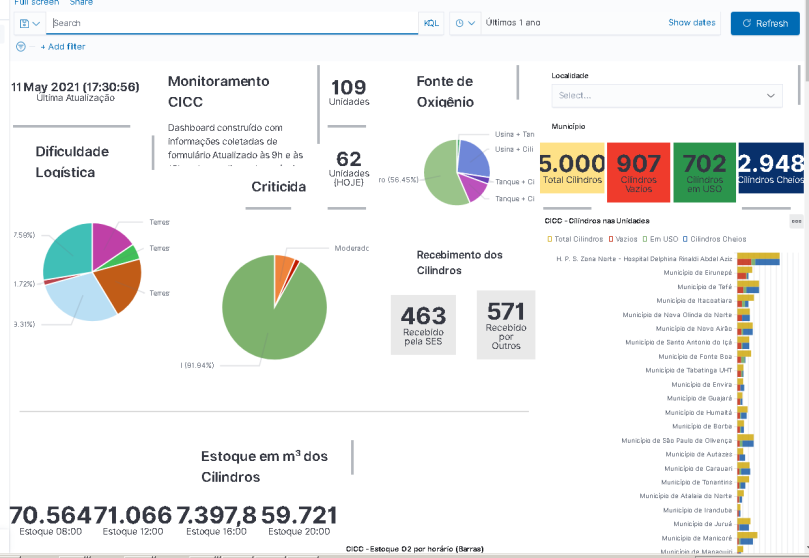This screenshot has height=558, width=809.
Task: Click the Município de Eirunepé label
Action: [x=698, y=273]
